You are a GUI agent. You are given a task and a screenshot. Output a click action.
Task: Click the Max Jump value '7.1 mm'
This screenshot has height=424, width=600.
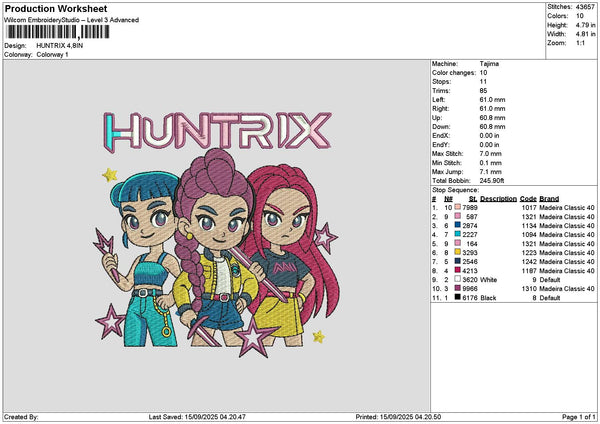pos(491,172)
